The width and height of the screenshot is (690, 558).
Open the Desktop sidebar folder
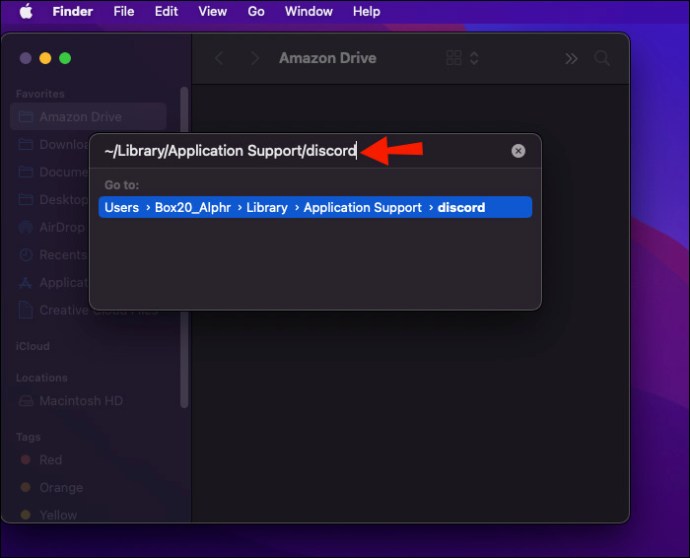pyautogui.click(x=54, y=200)
